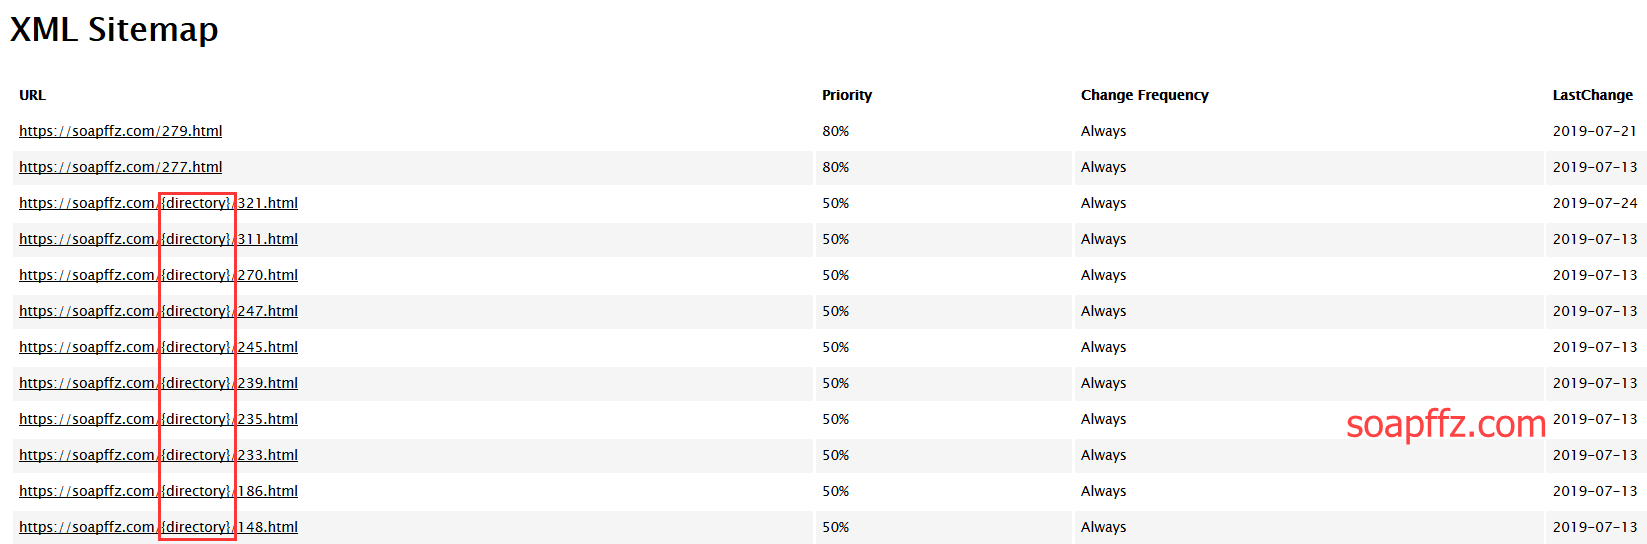The image size is (1647, 544).
Task: Open the soapffz.com/279.html link
Action: coord(121,131)
